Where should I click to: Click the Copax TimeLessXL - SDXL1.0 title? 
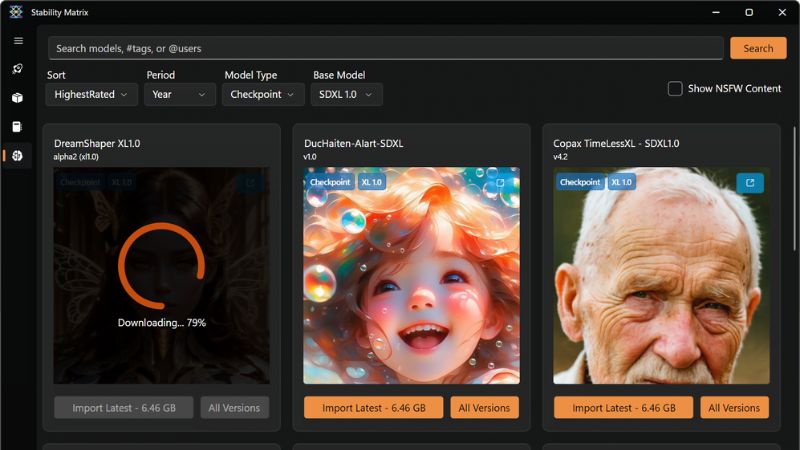tap(616, 143)
